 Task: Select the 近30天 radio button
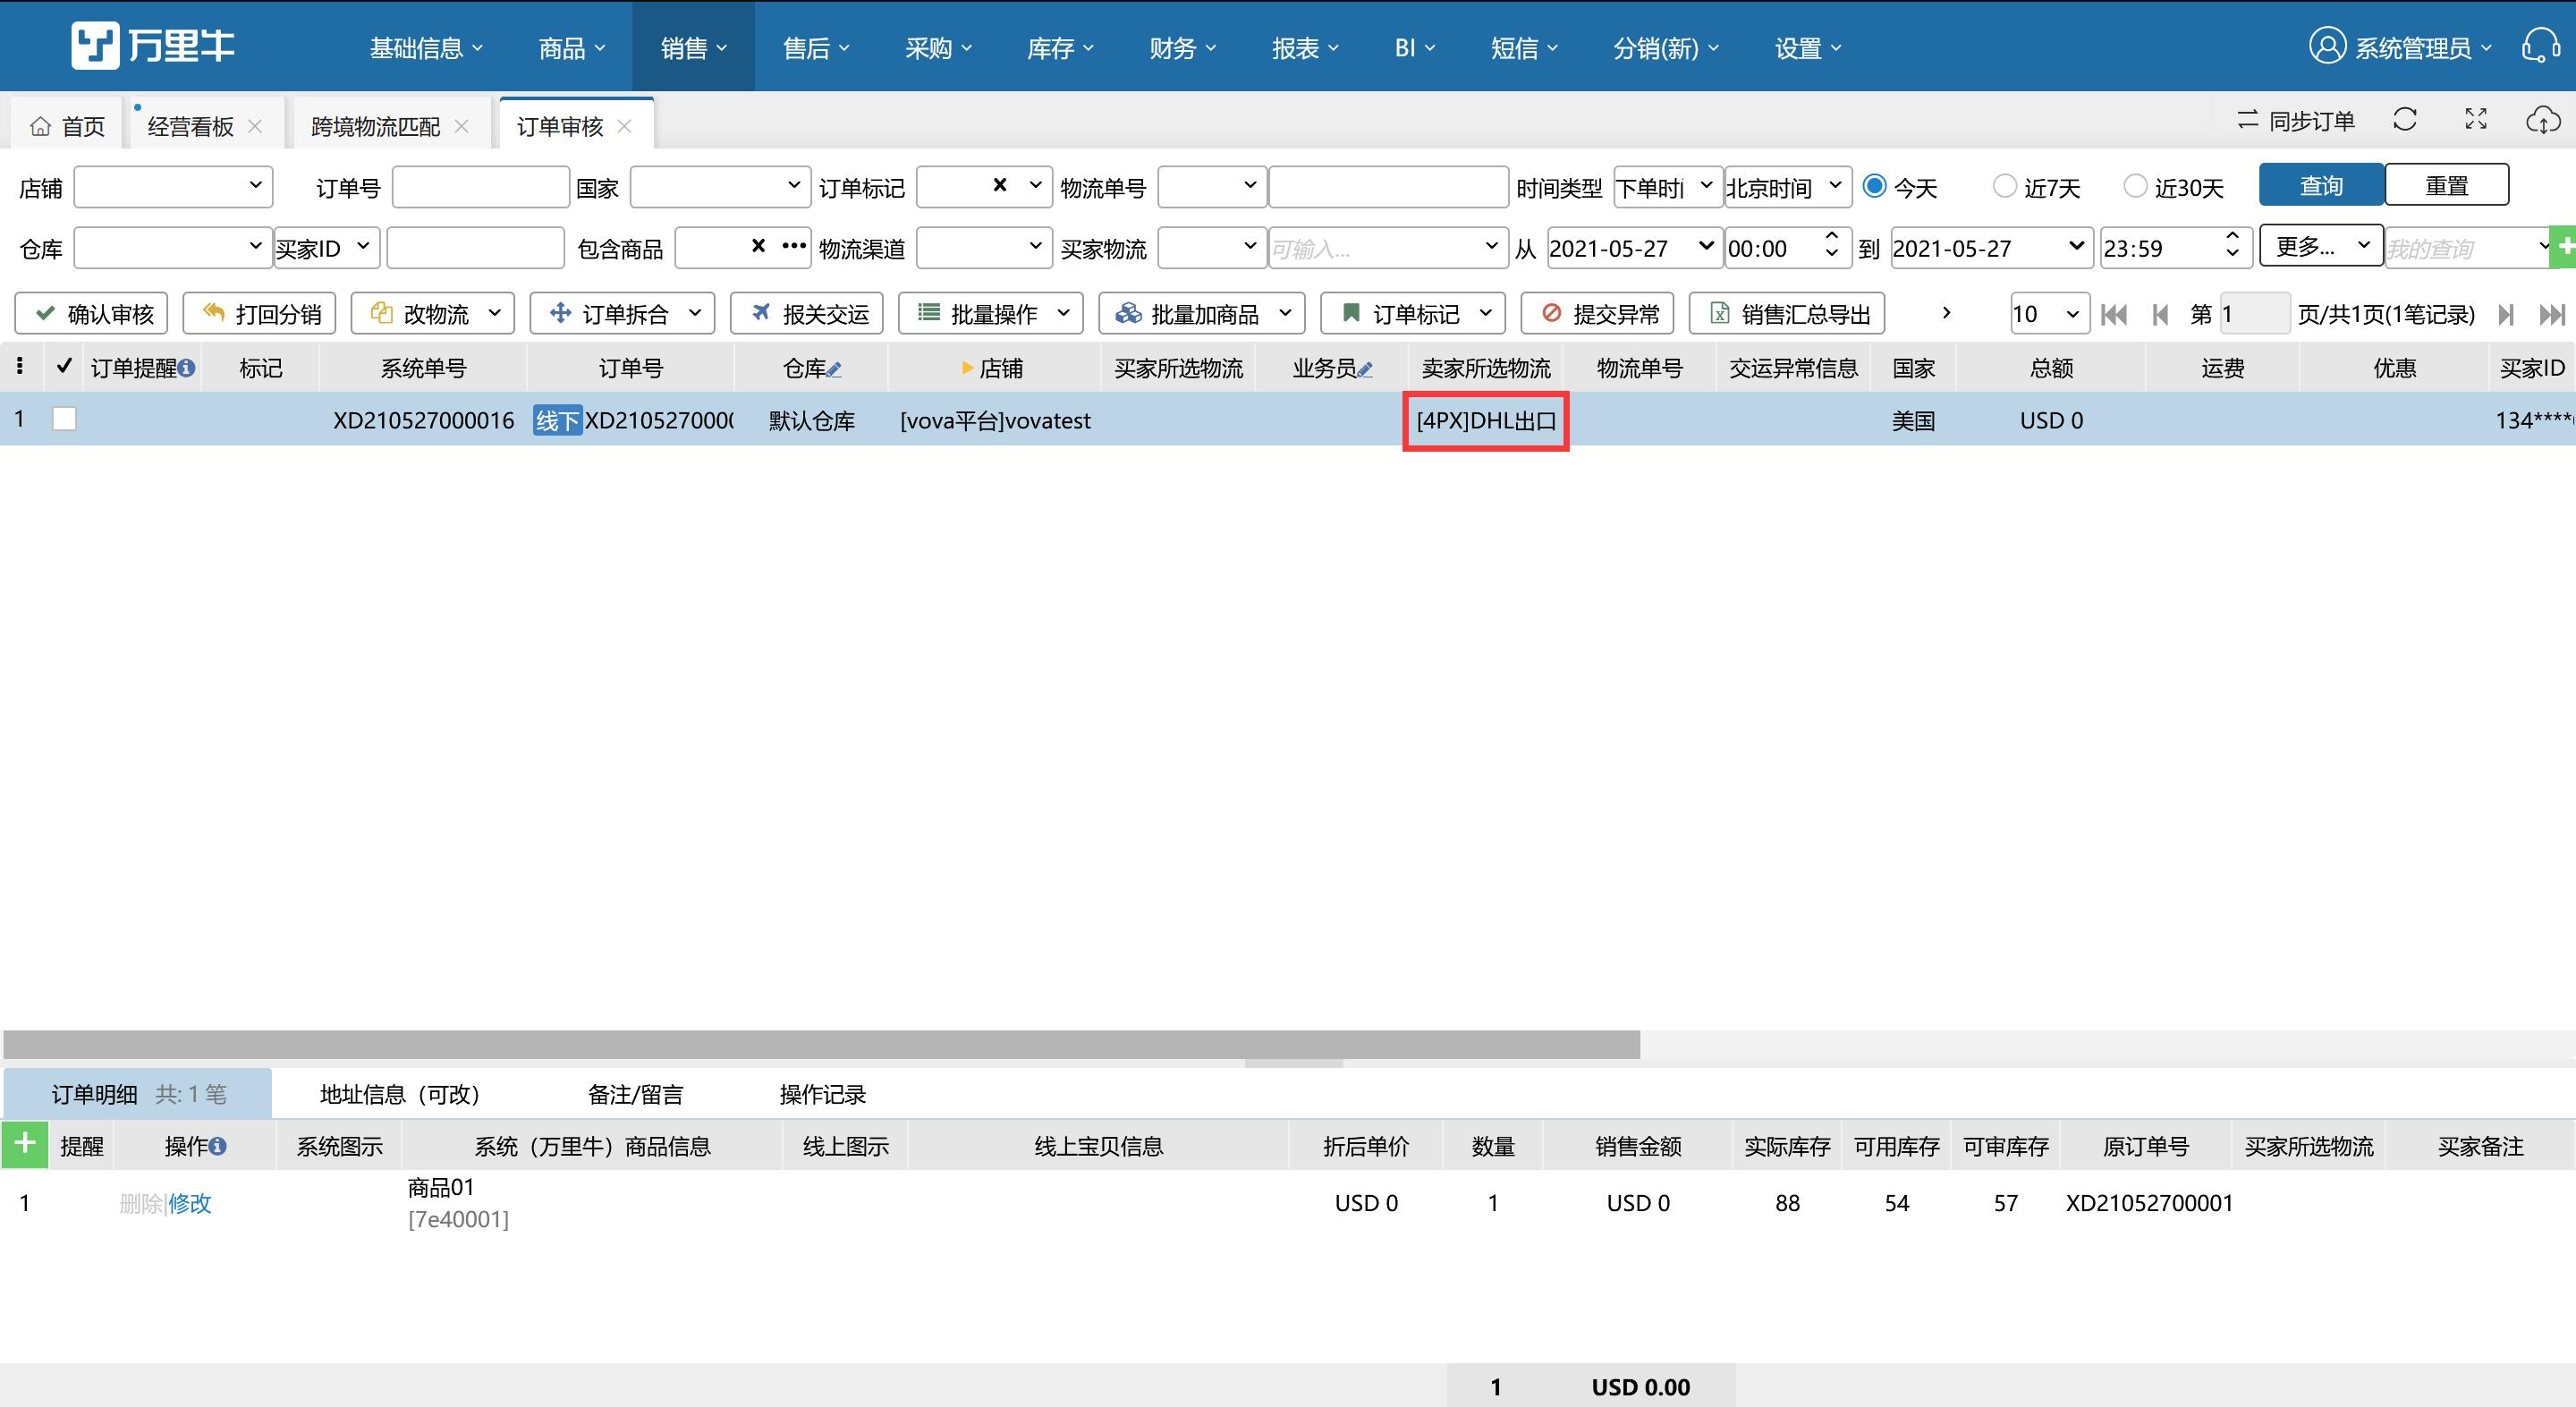click(2135, 186)
